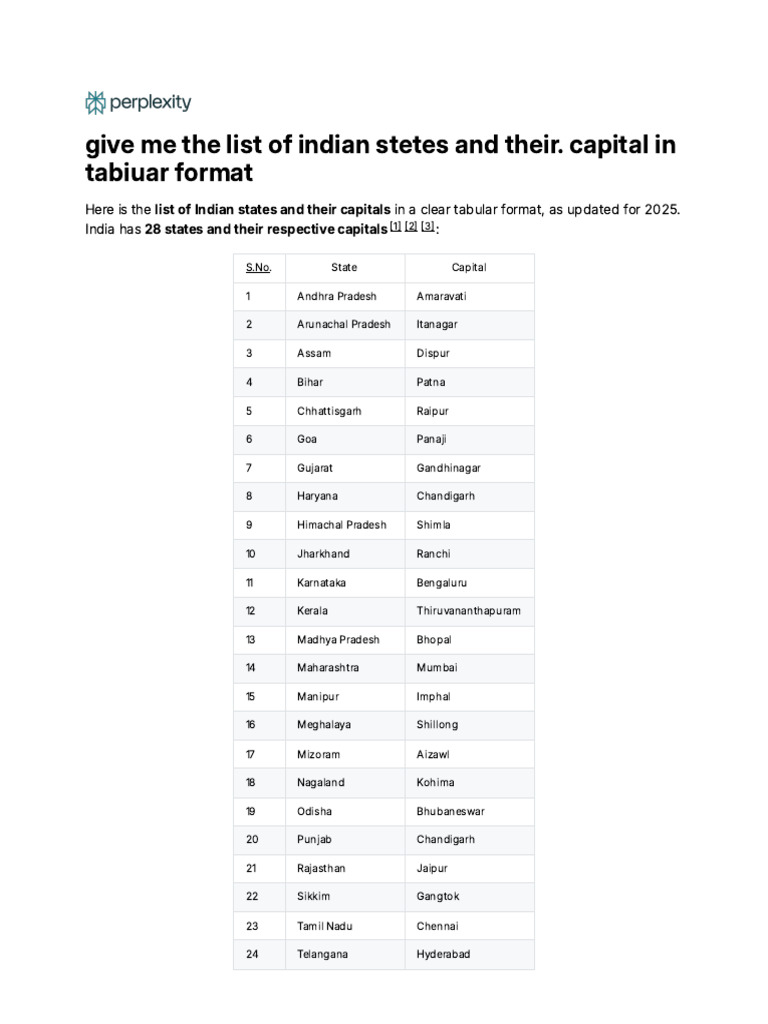Click the S.No. column header
This screenshot has width=768, height=1024.
coord(259,268)
